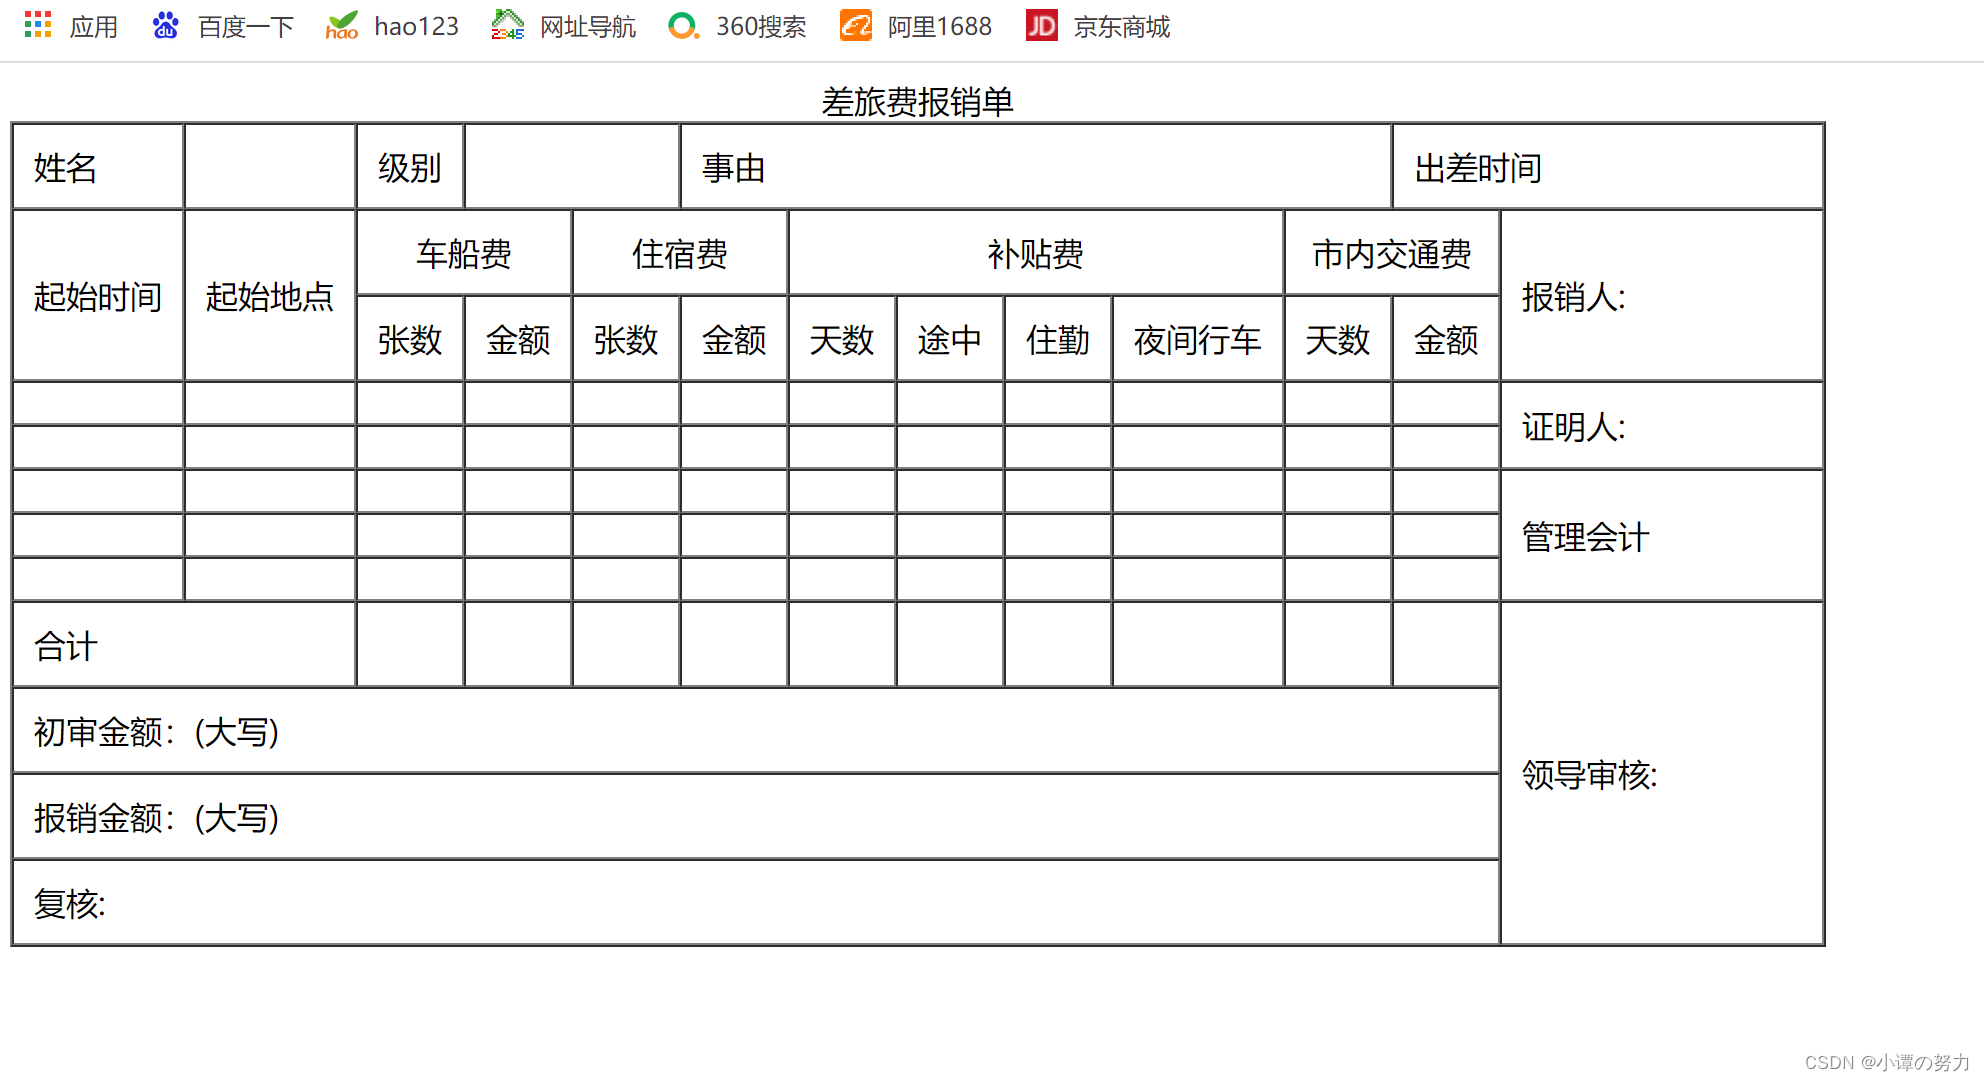Viewport: 1984px width, 1081px height.
Task: Click the 住勤 cell
Action: [1058, 339]
